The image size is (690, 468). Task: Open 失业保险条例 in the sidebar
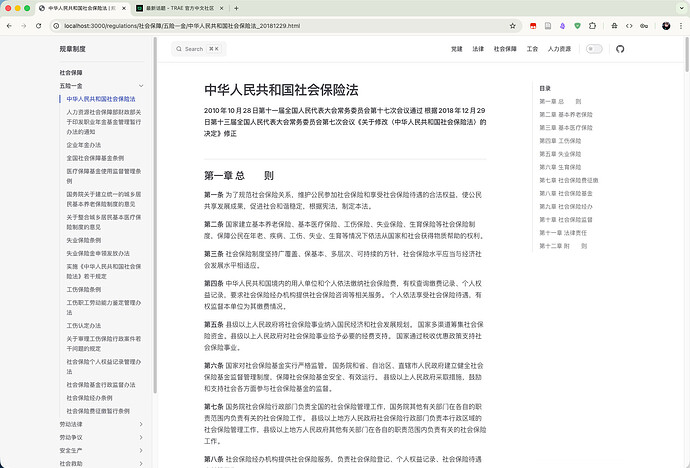[82, 242]
